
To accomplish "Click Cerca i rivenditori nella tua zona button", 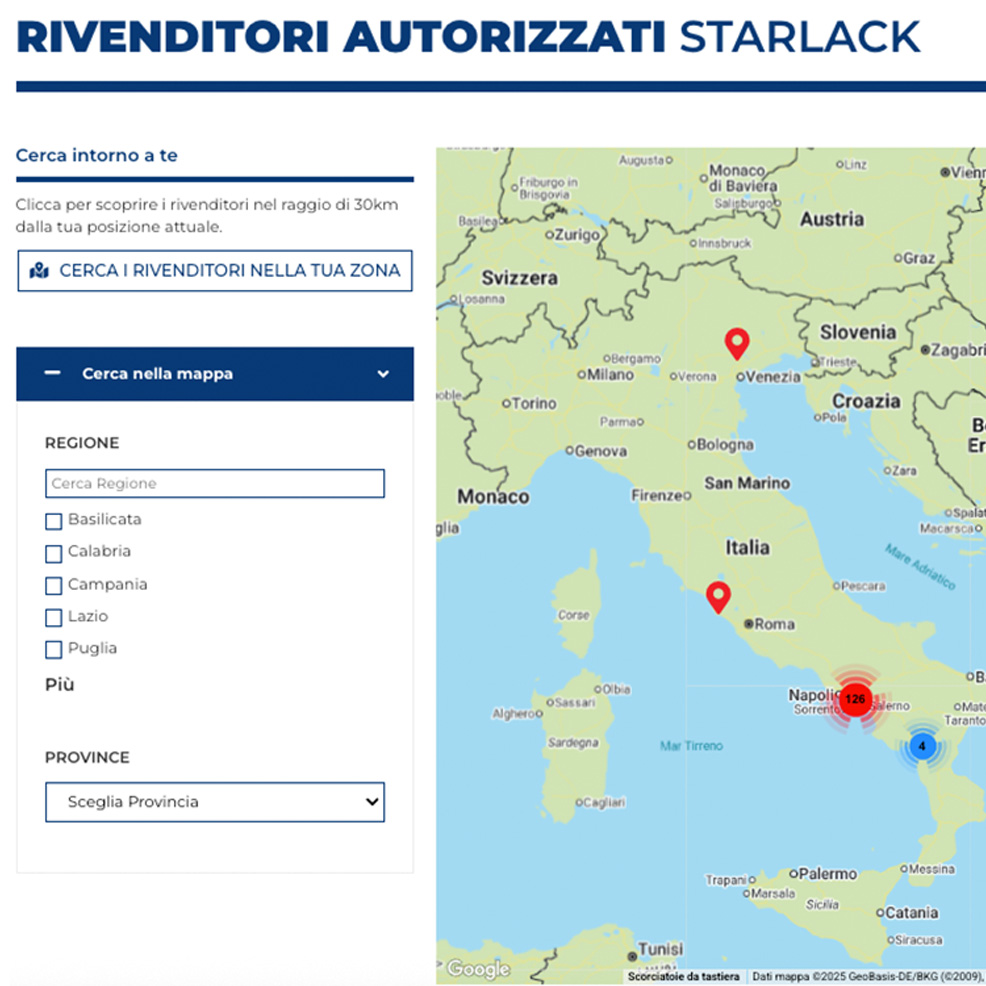I will click(x=214, y=270).
